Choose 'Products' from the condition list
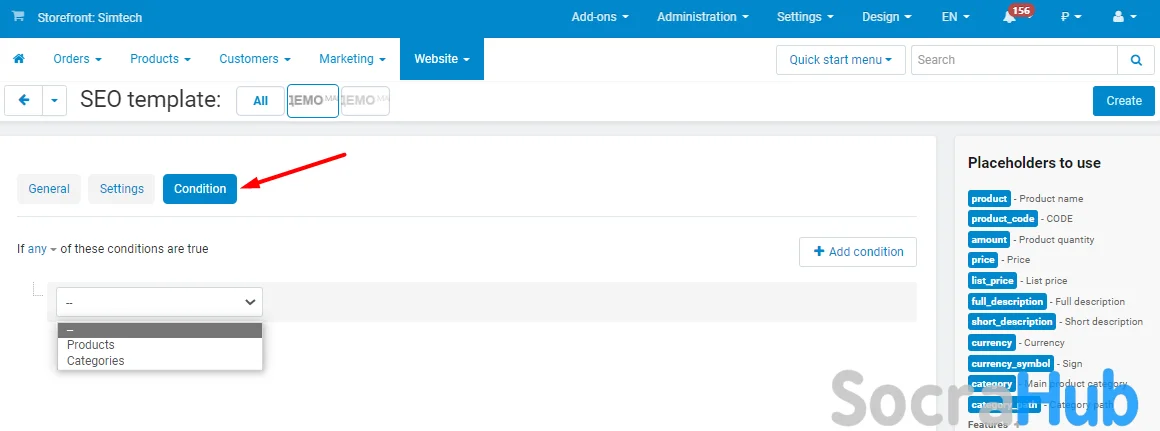The image size is (1160, 431). 91,345
